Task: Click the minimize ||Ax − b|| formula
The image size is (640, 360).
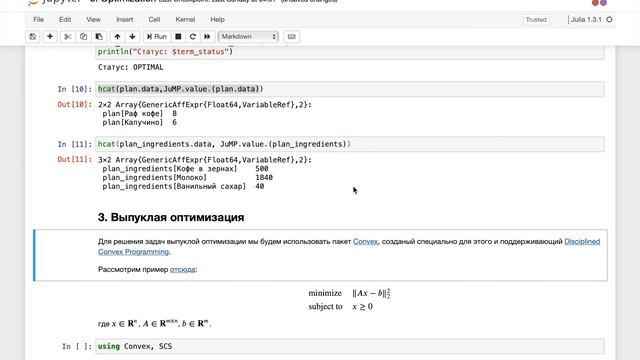Action: [349, 293]
